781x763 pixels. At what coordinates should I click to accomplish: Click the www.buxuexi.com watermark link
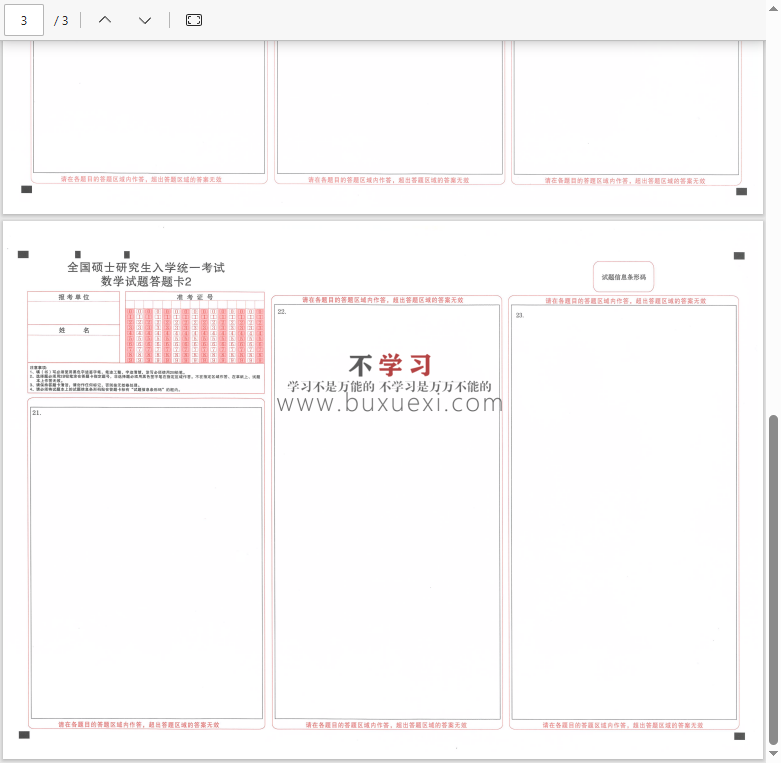pos(389,403)
